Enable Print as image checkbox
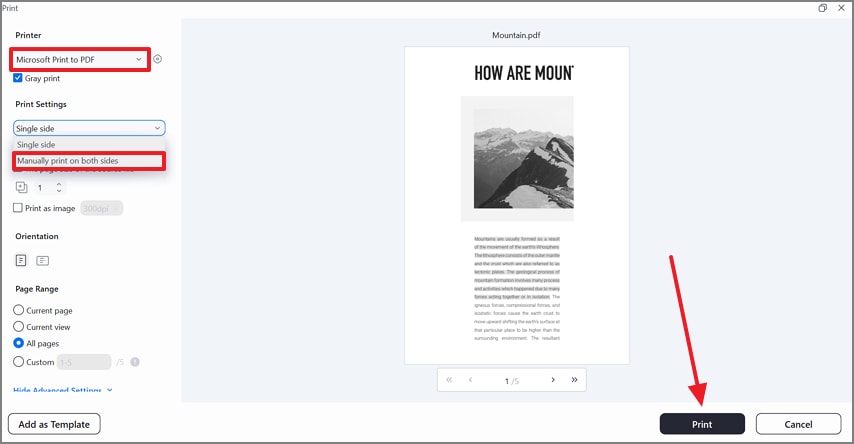Viewport: 854px width, 444px height. pyautogui.click(x=18, y=208)
